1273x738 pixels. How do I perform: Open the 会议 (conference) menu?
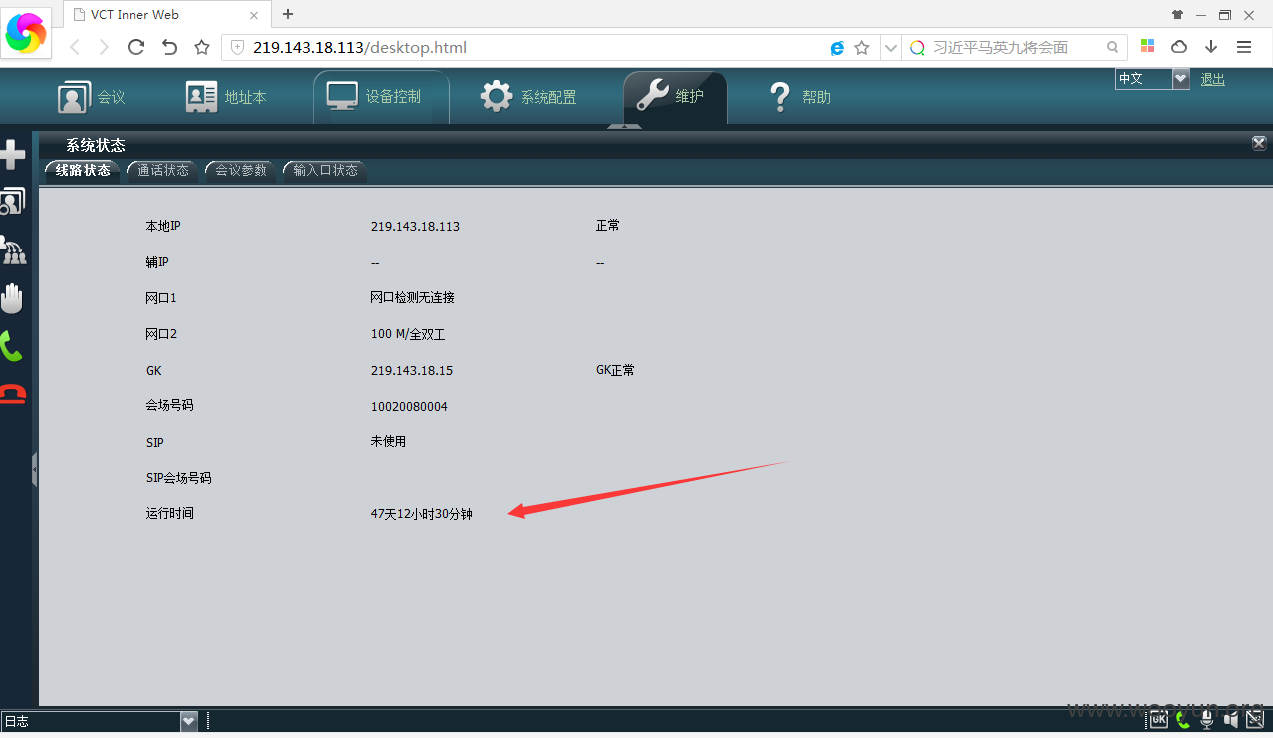coord(92,97)
